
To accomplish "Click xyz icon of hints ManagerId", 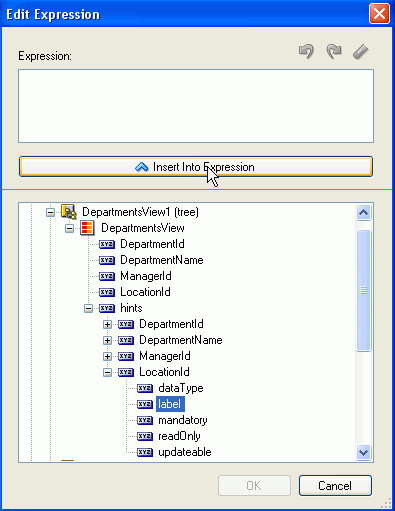I will point(126,356).
